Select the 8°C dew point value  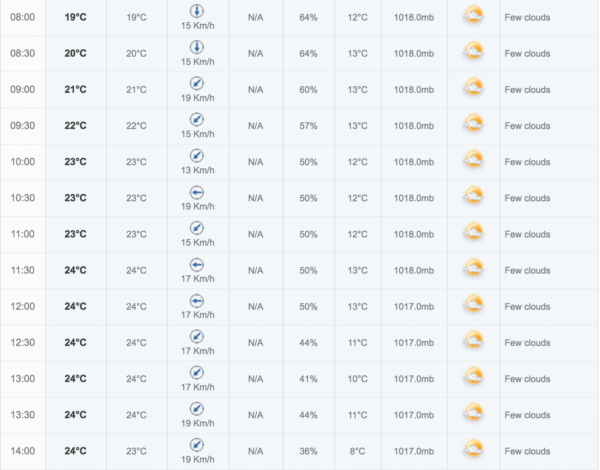357,451
